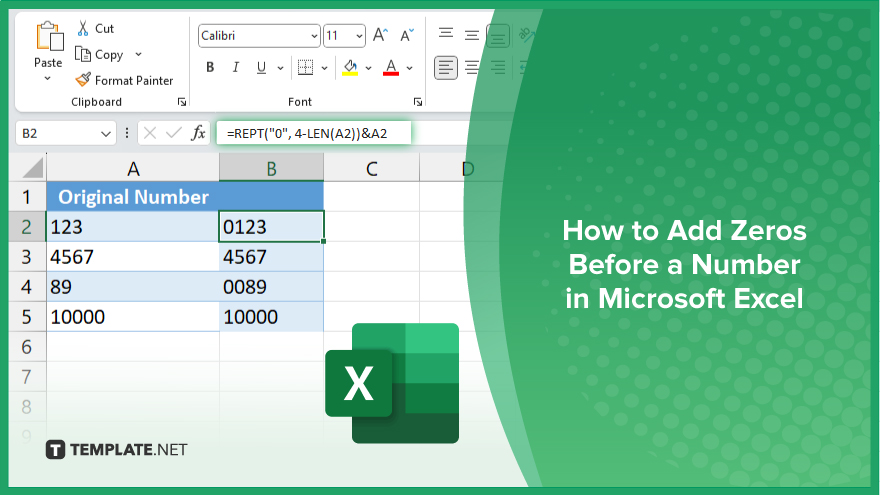Select column B header
This screenshot has width=880, height=495.
click(x=271, y=168)
